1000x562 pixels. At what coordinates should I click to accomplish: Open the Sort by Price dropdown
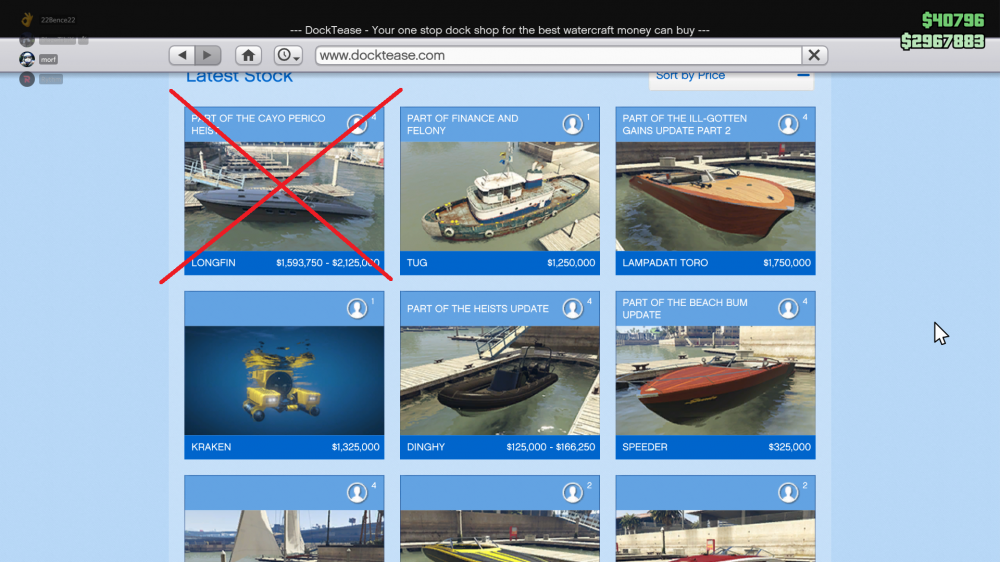coord(732,77)
